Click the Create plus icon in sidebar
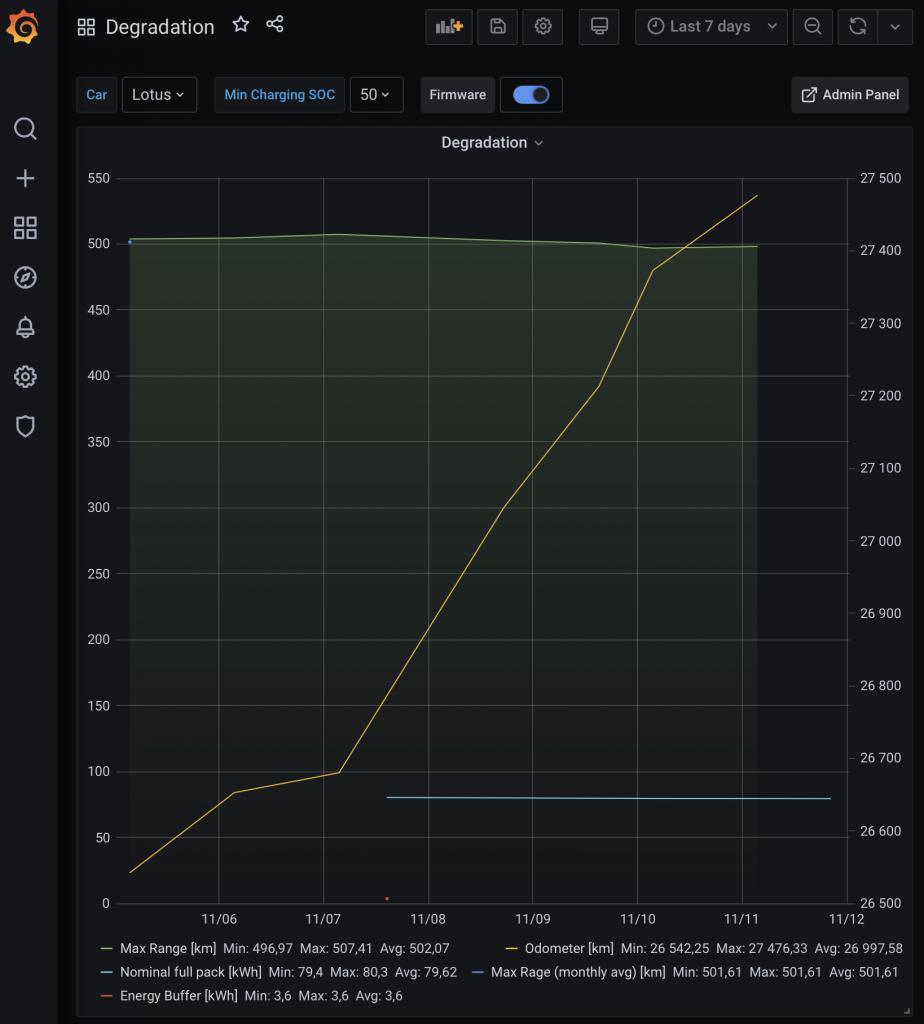 pyautogui.click(x=25, y=178)
